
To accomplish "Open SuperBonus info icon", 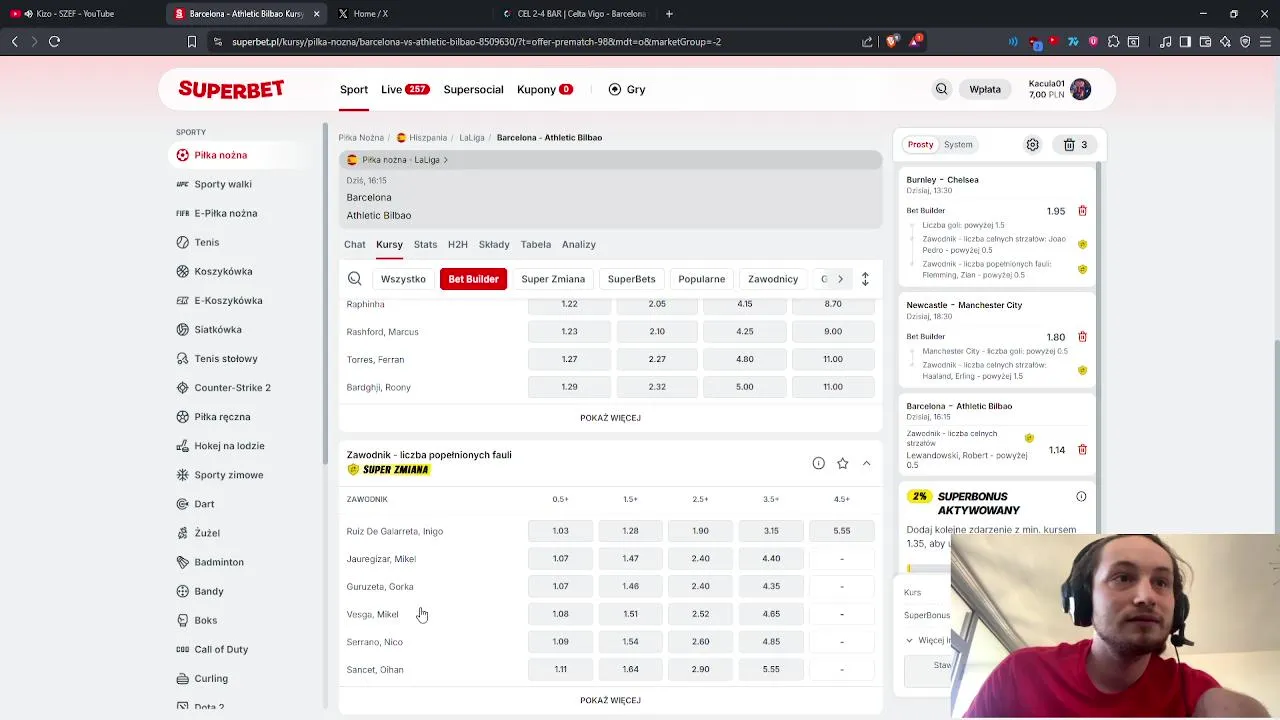I will (1081, 496).
